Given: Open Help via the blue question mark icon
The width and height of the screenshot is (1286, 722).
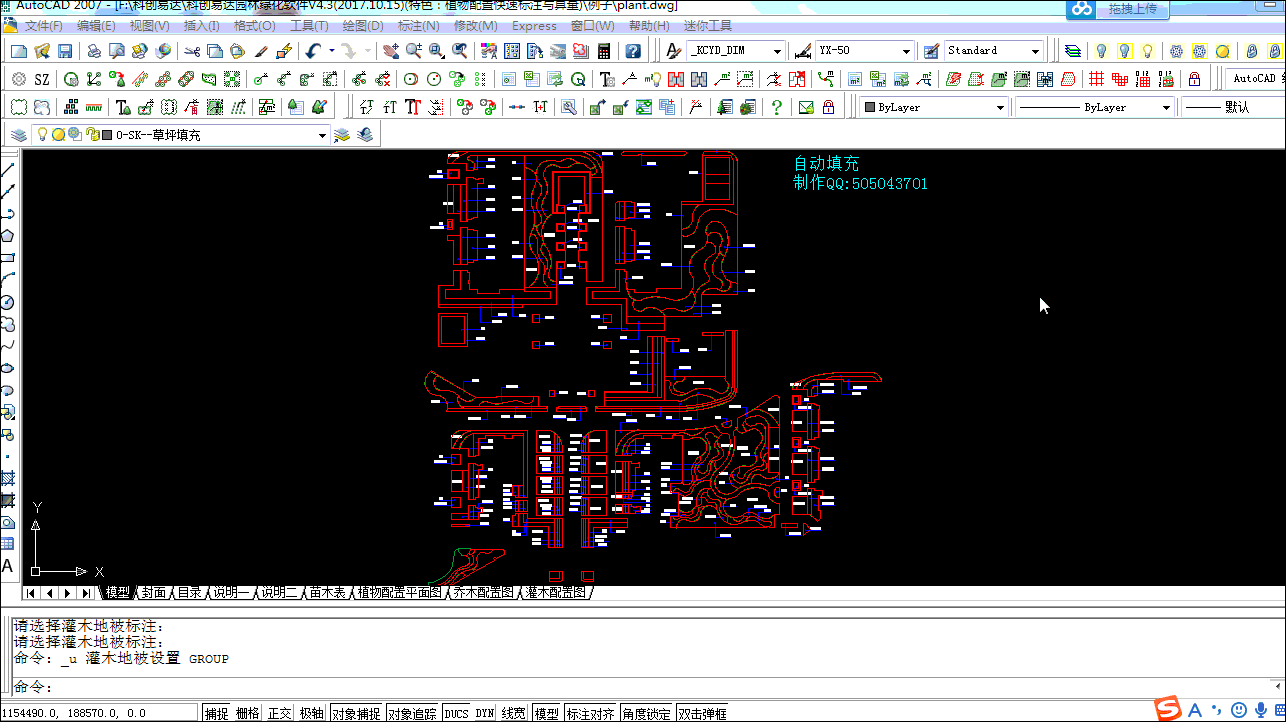Looking at the screenshot, I should (x=633, y=51).
